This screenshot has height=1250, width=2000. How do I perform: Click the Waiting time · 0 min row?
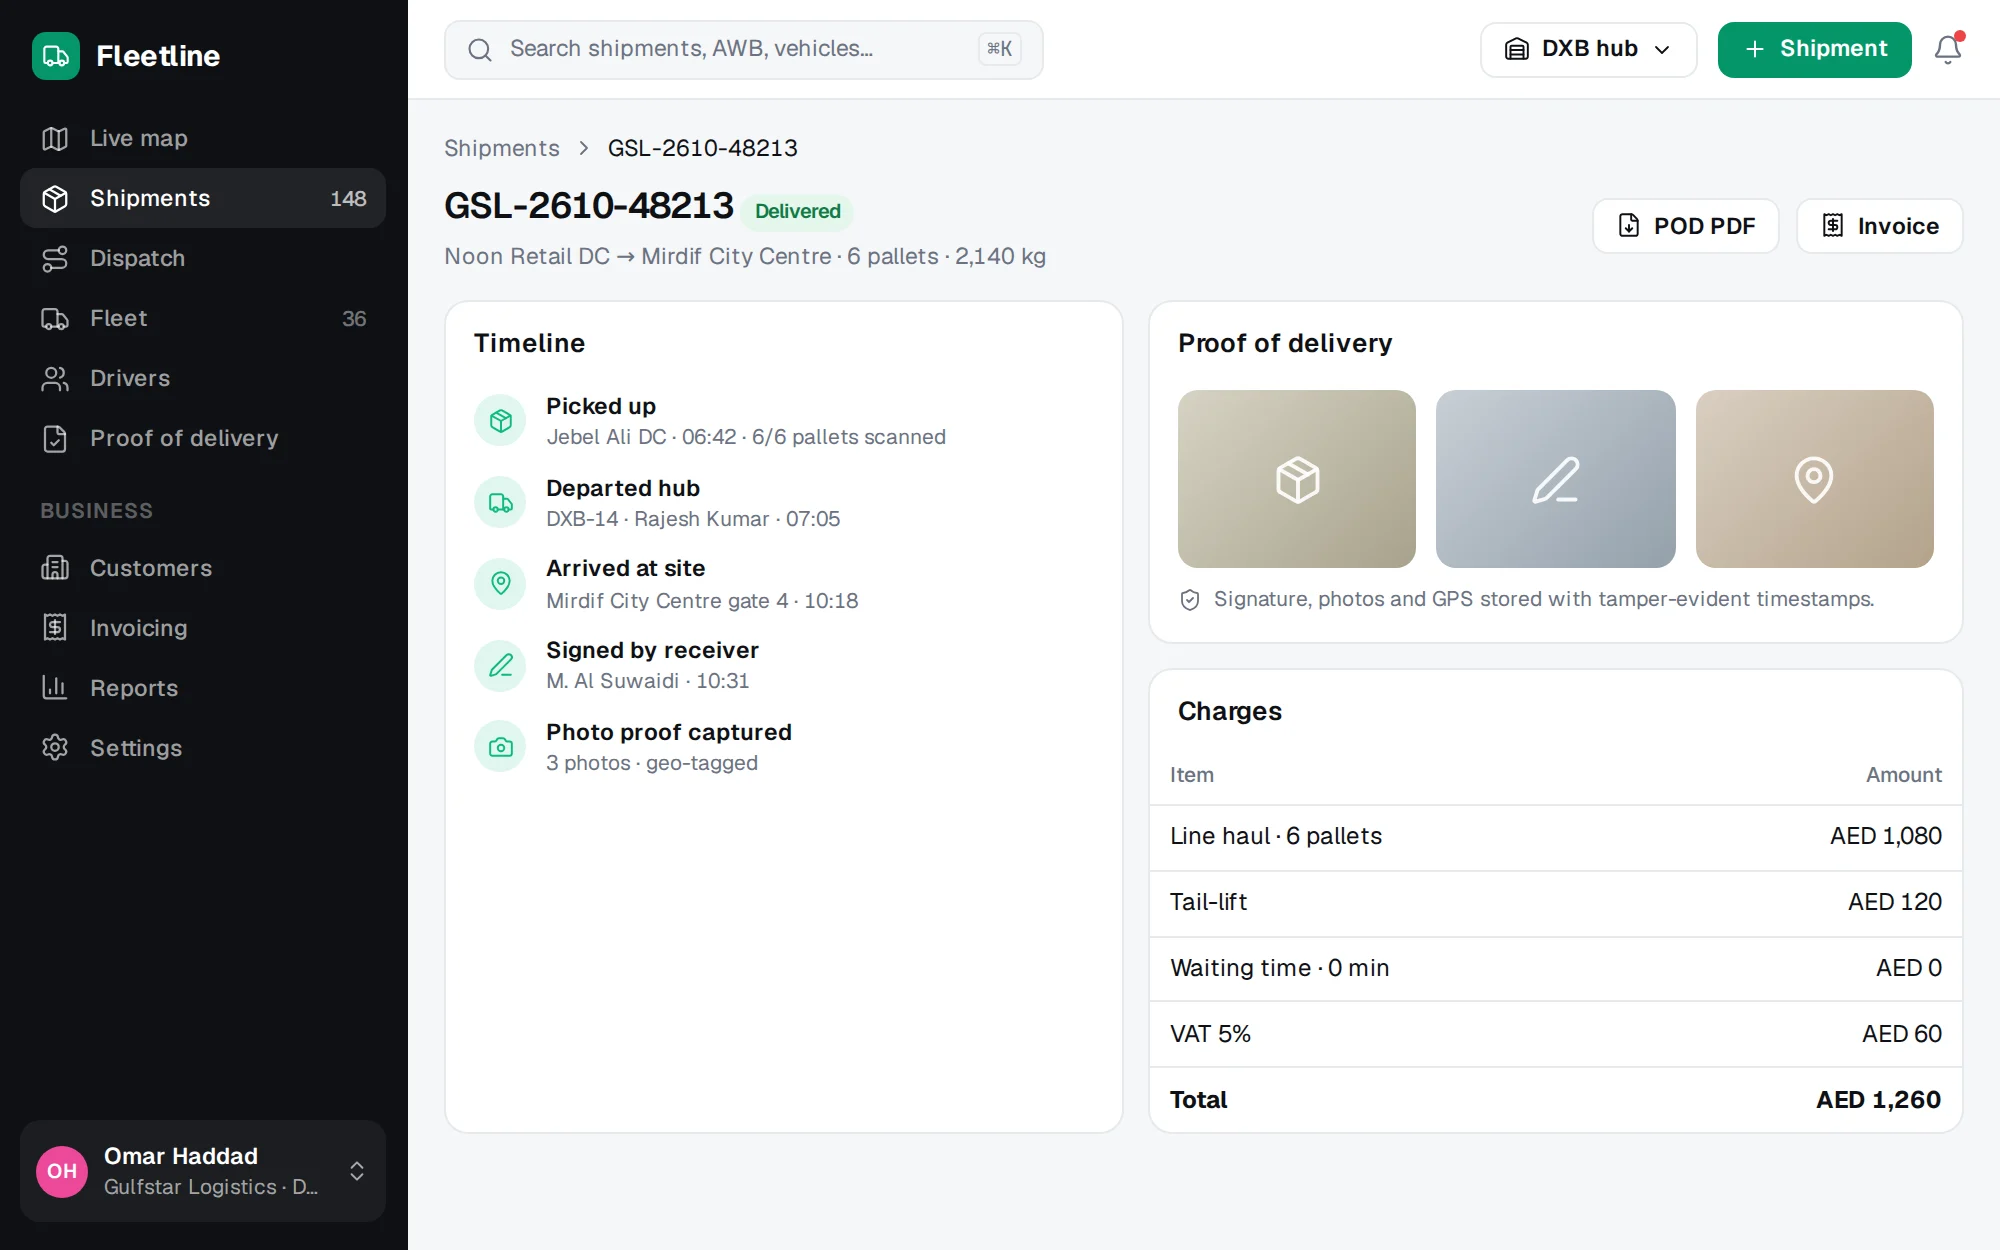(1556, 969)
